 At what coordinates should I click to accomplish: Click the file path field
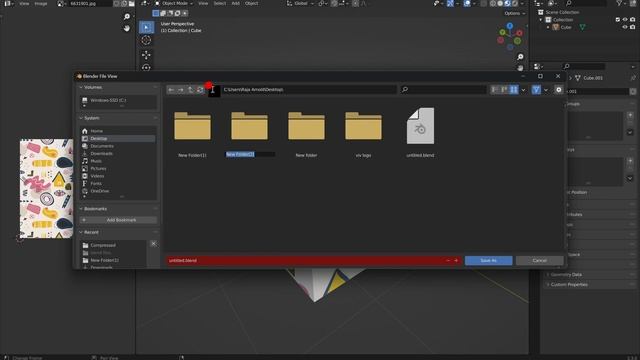pyautogui.click(x=309, y=90)
